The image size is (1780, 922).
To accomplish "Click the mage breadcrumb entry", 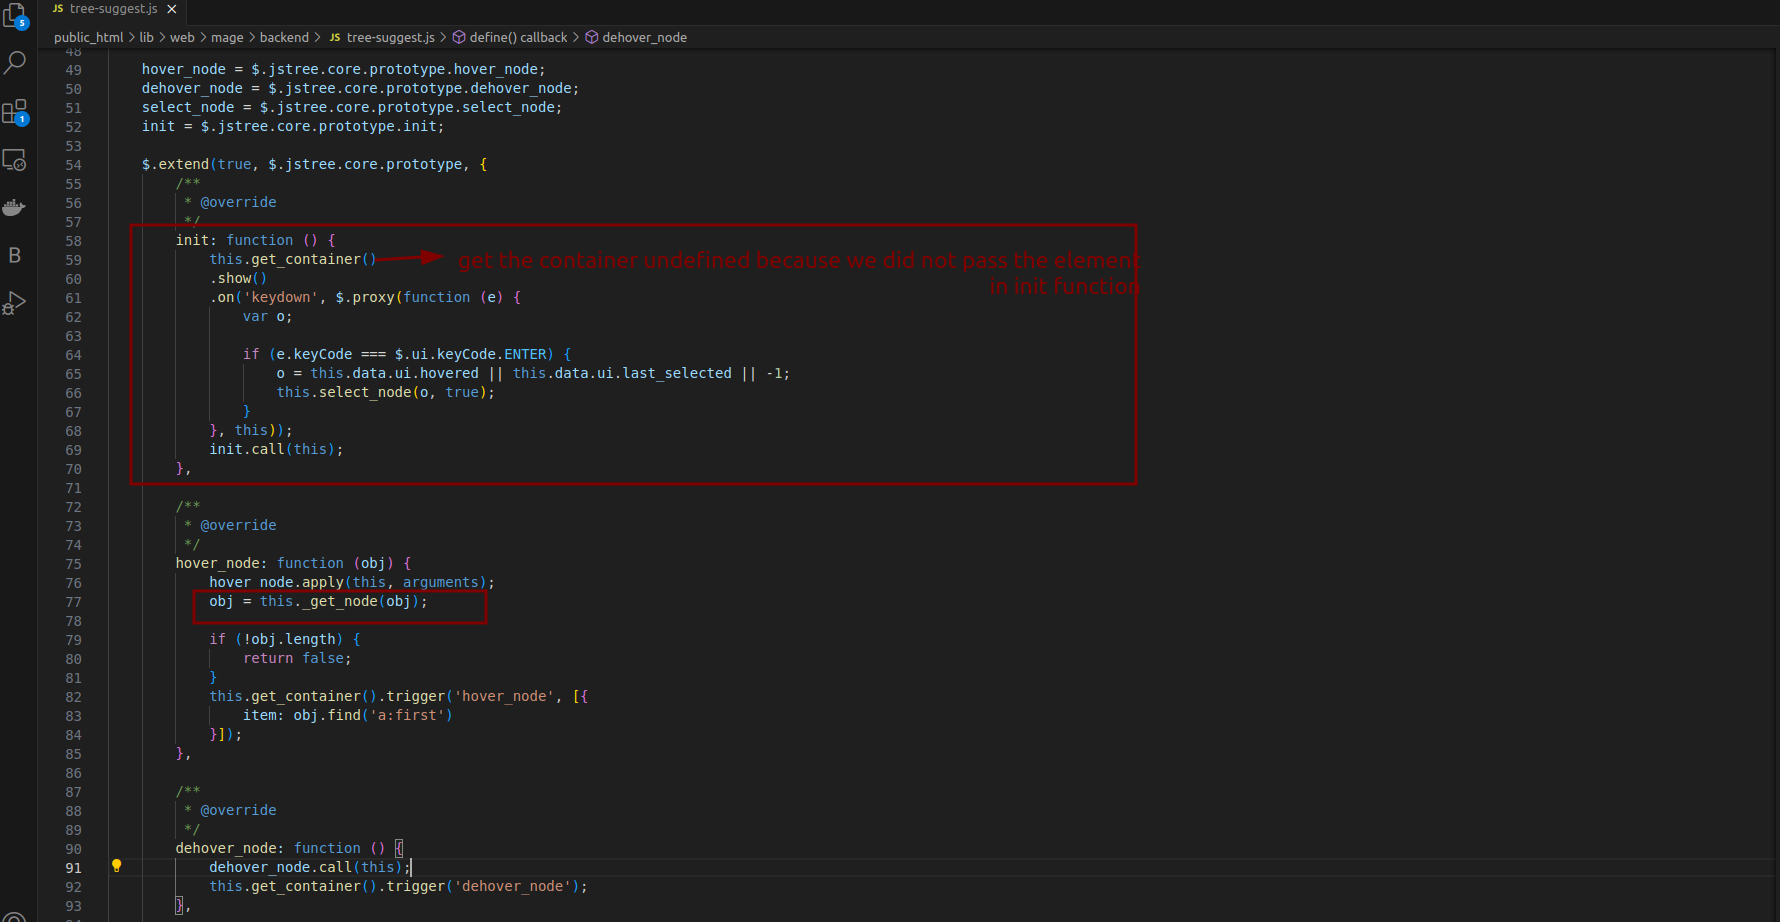I will pos(227,37).
